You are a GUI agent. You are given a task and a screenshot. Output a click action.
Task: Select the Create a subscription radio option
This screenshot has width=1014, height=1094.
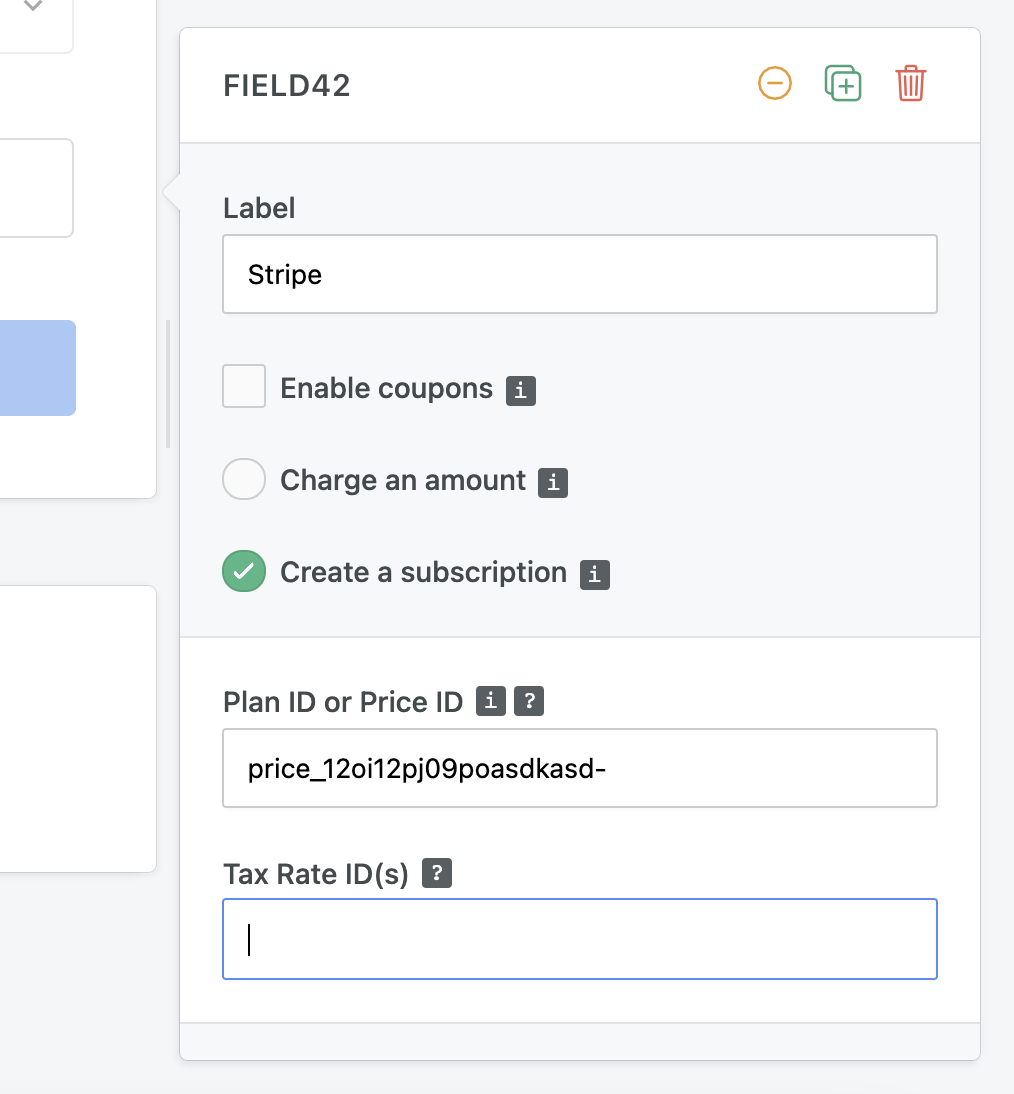[x=244, y=571]
